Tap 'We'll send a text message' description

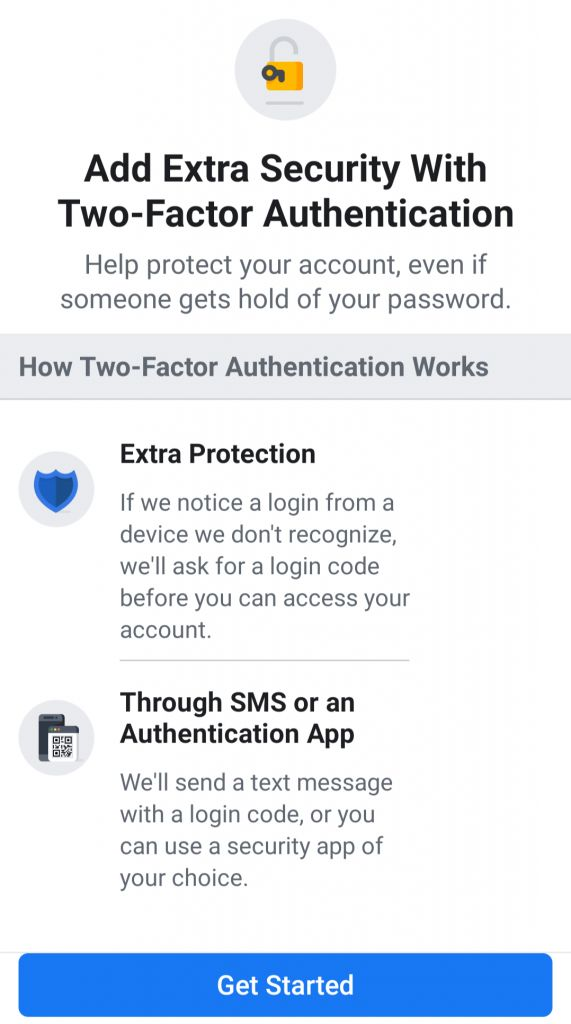pyautogui.click(x=256, y=782)
